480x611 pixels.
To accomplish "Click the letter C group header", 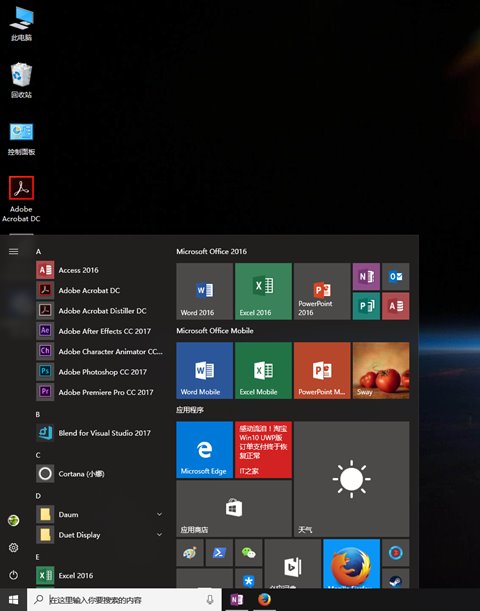I will click(x=38, y=455).
